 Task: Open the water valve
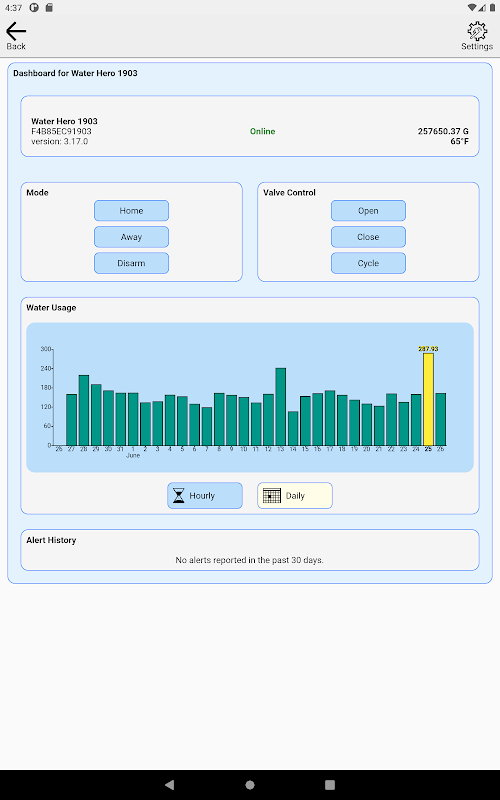(368, 211)
